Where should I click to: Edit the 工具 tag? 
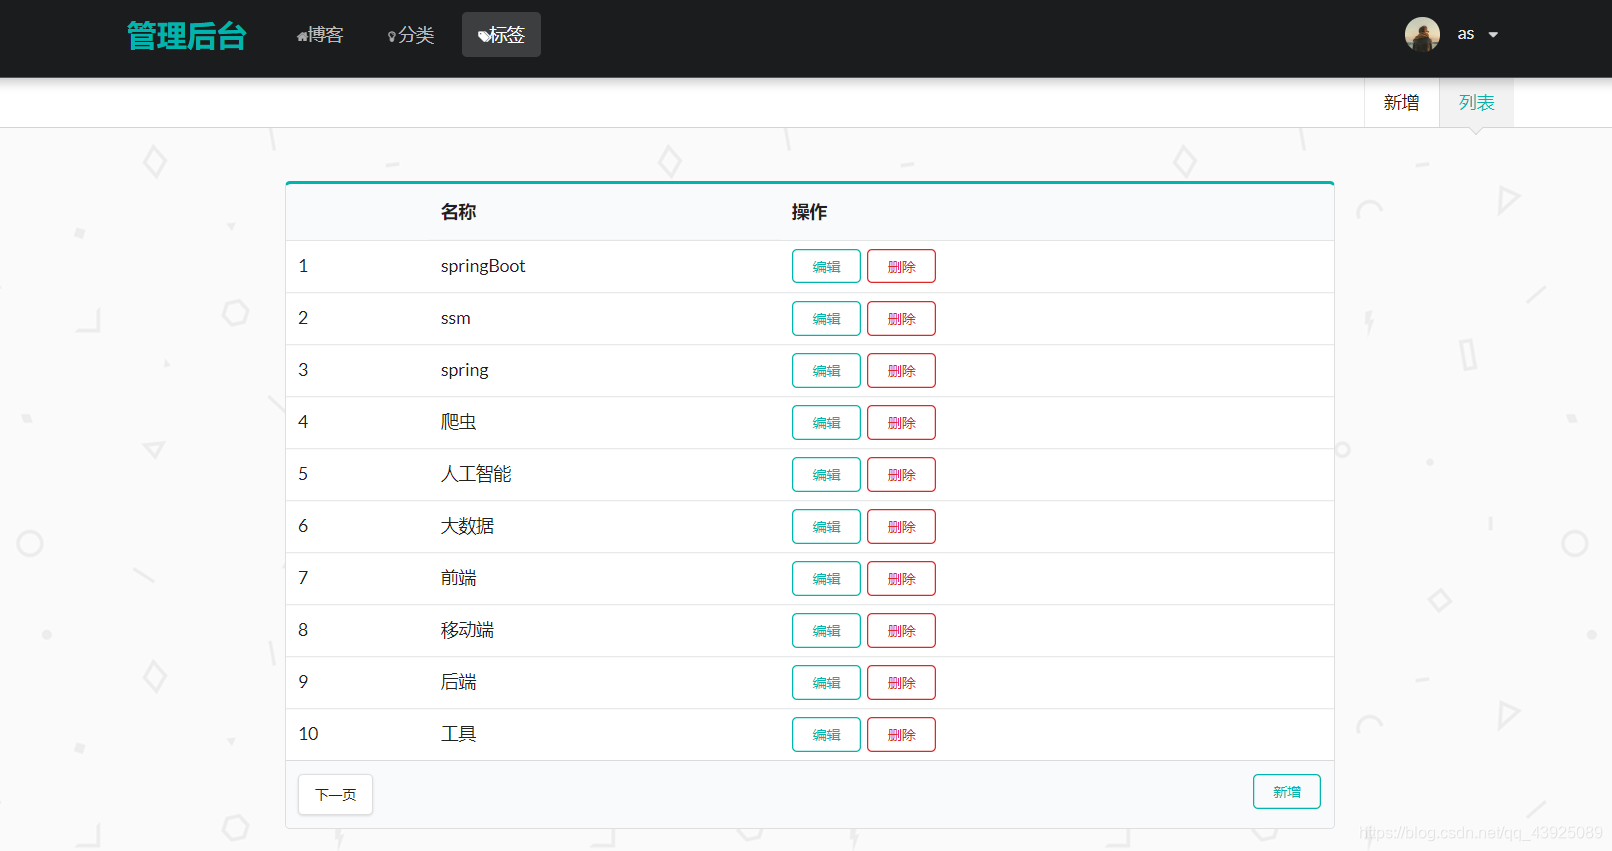click(826, 735)
